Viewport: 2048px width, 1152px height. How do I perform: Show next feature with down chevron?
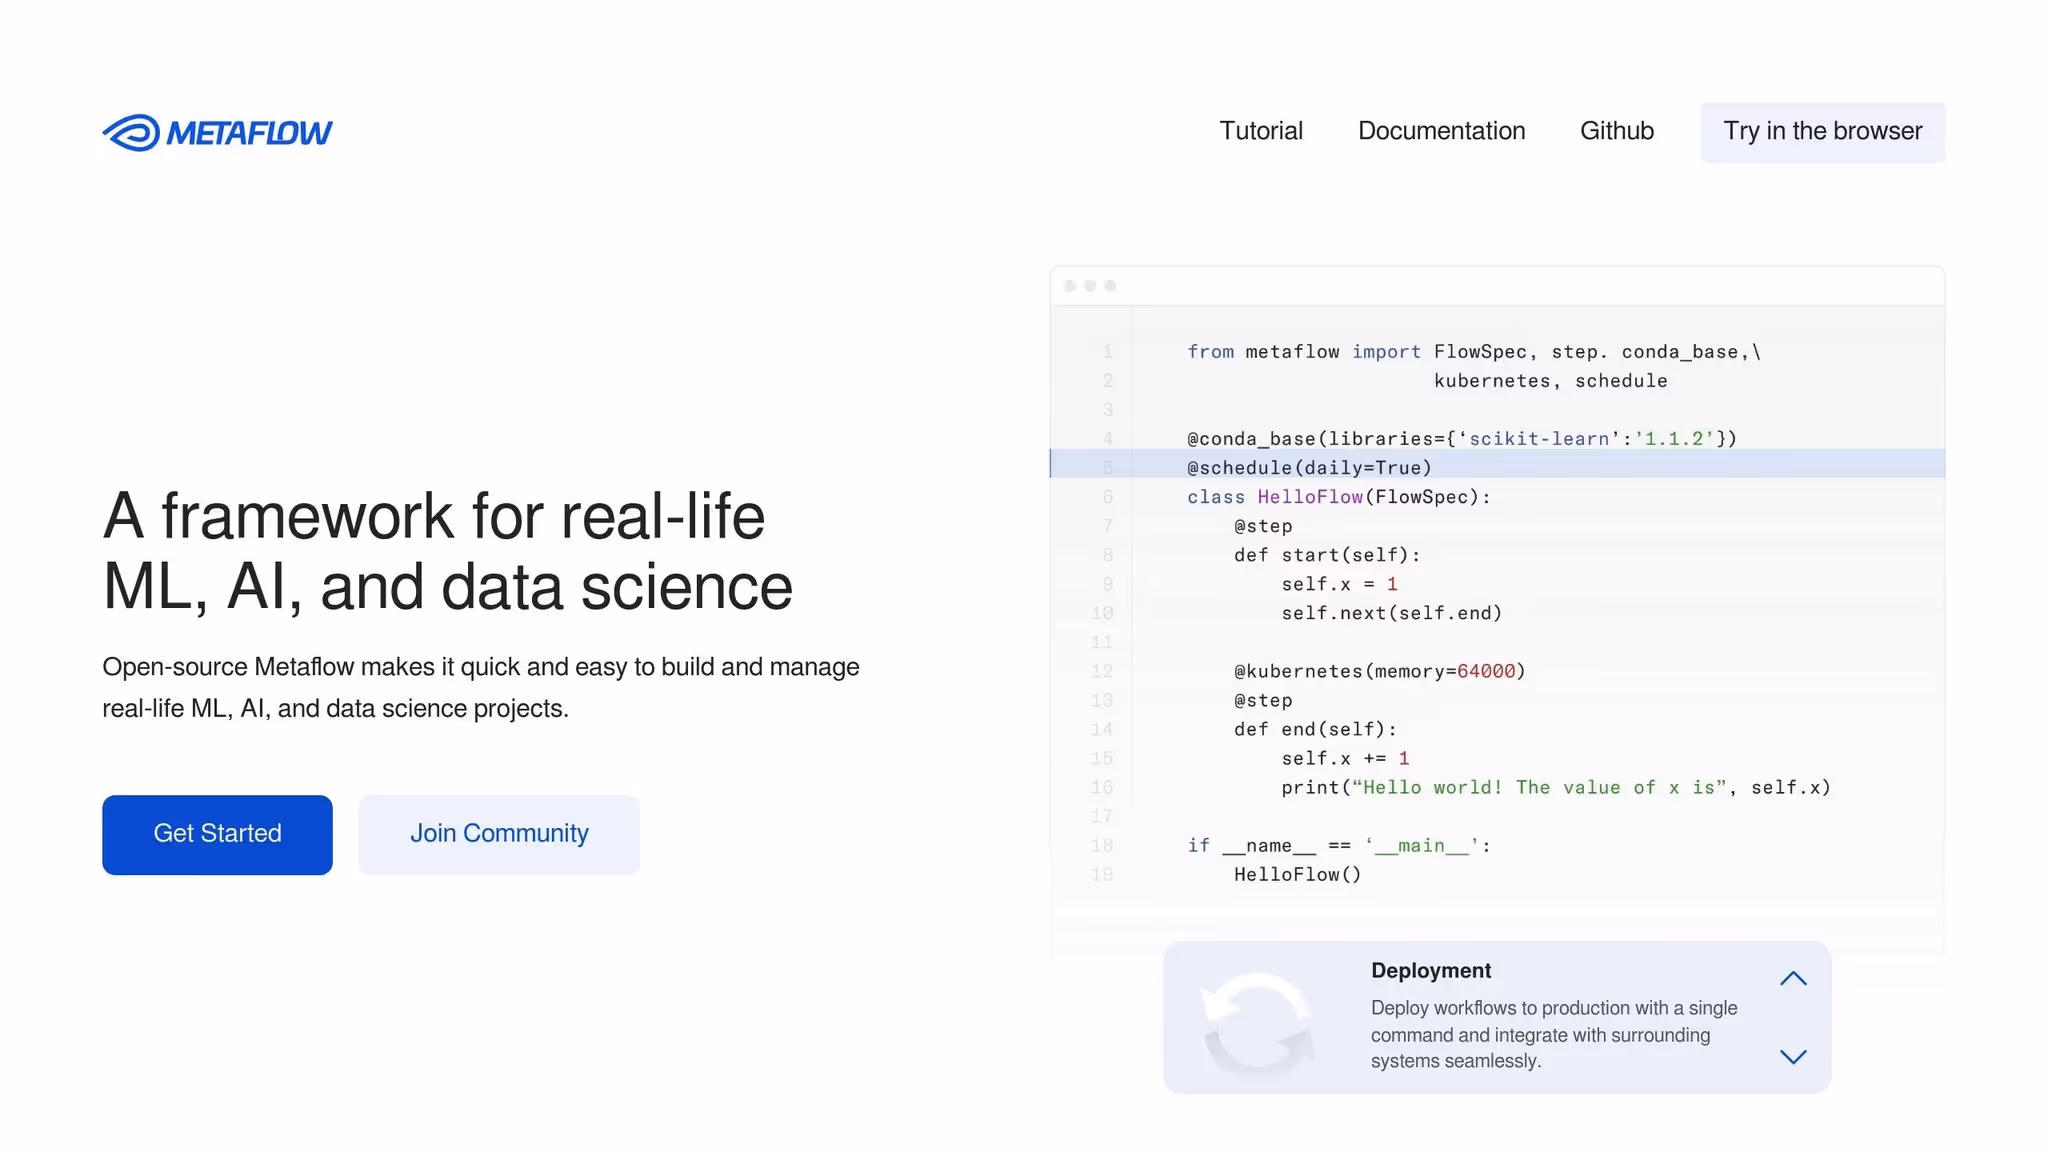coord(1793,1057)
